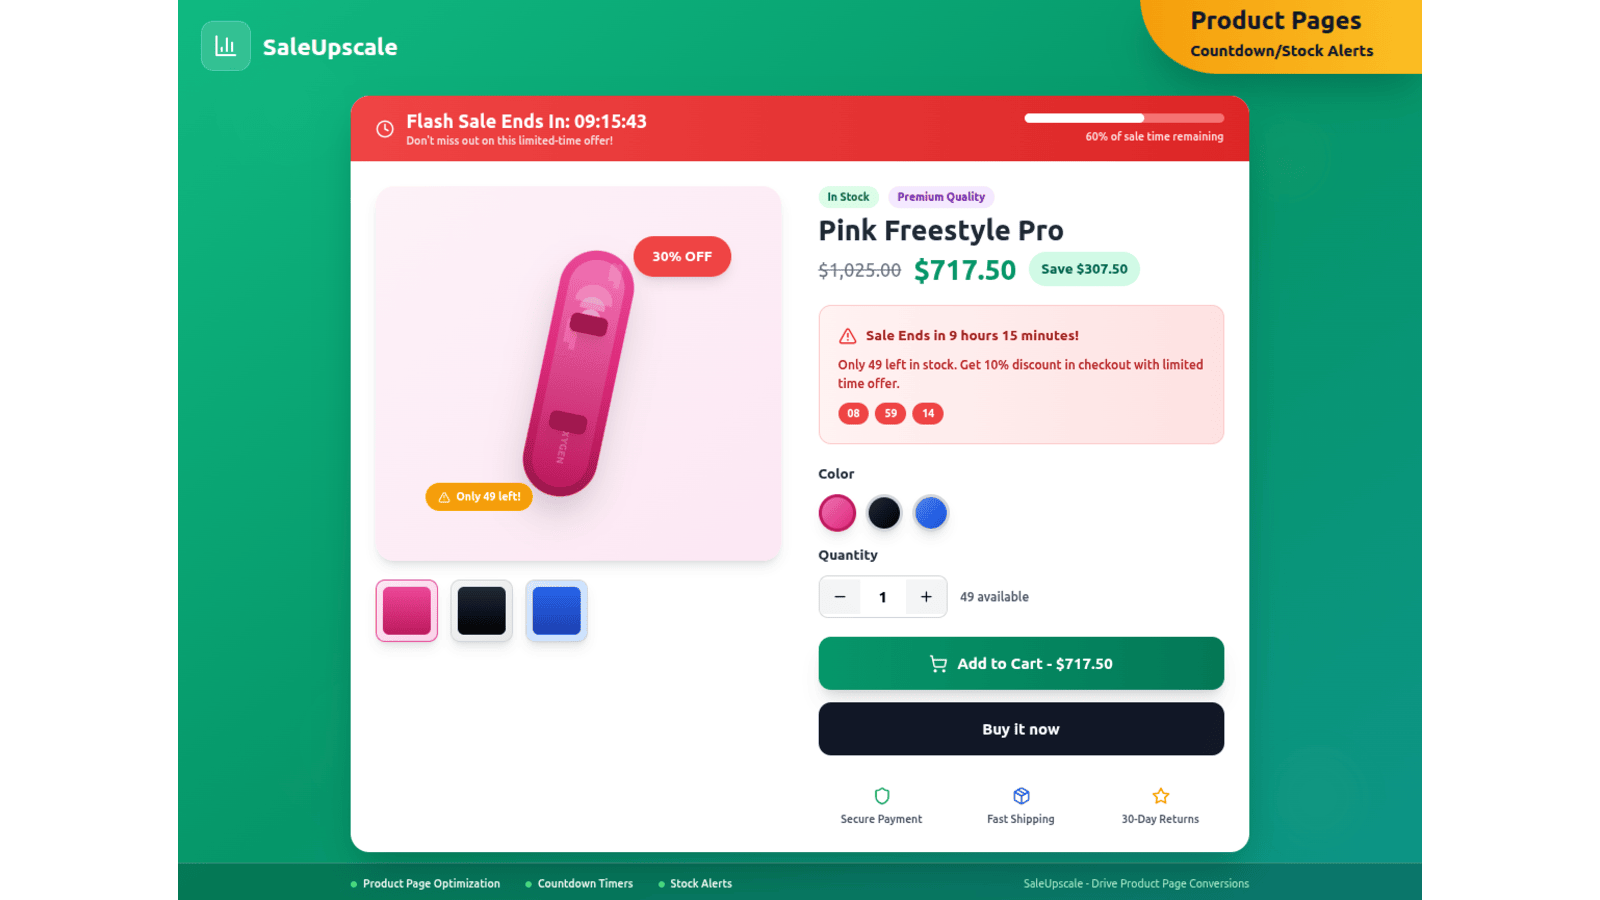Click the clock icon in flash sale banner
The width and height of the screenshot is (1600, 900).
pyautogui.click(x=385, y=129)
